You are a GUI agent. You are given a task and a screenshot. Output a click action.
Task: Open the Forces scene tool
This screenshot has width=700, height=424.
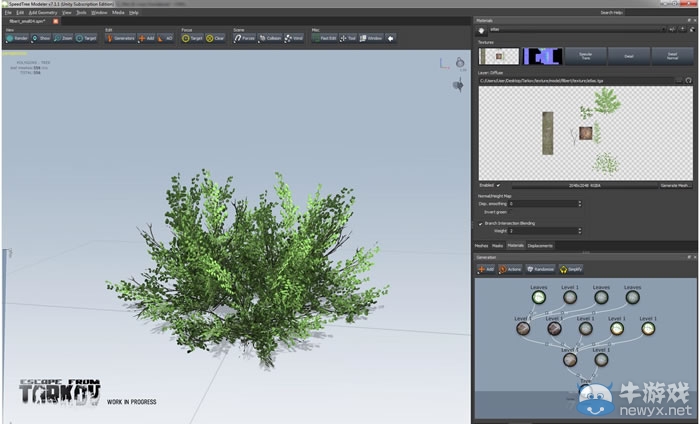(245, 38)
